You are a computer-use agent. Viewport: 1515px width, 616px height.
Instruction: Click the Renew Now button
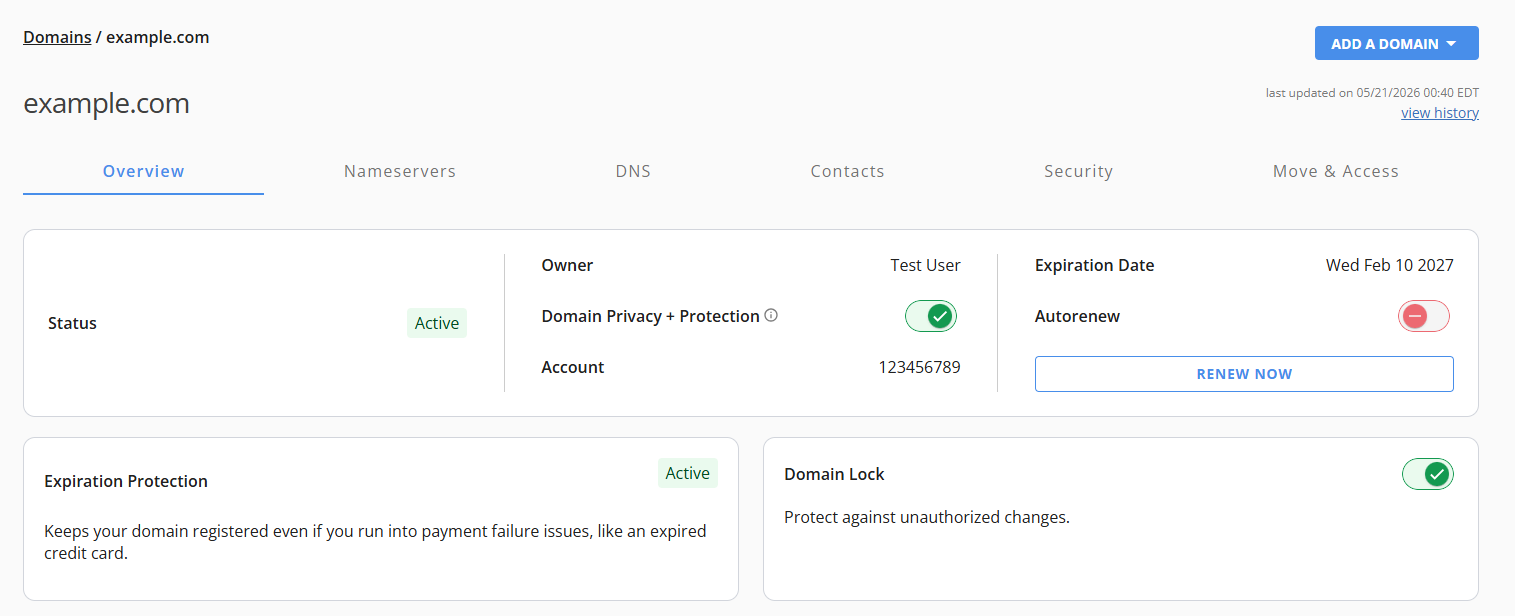point(1244,374)
